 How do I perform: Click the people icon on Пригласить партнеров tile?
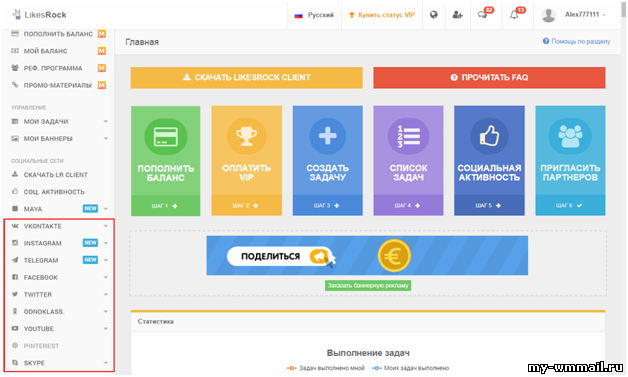pos(570,136)
